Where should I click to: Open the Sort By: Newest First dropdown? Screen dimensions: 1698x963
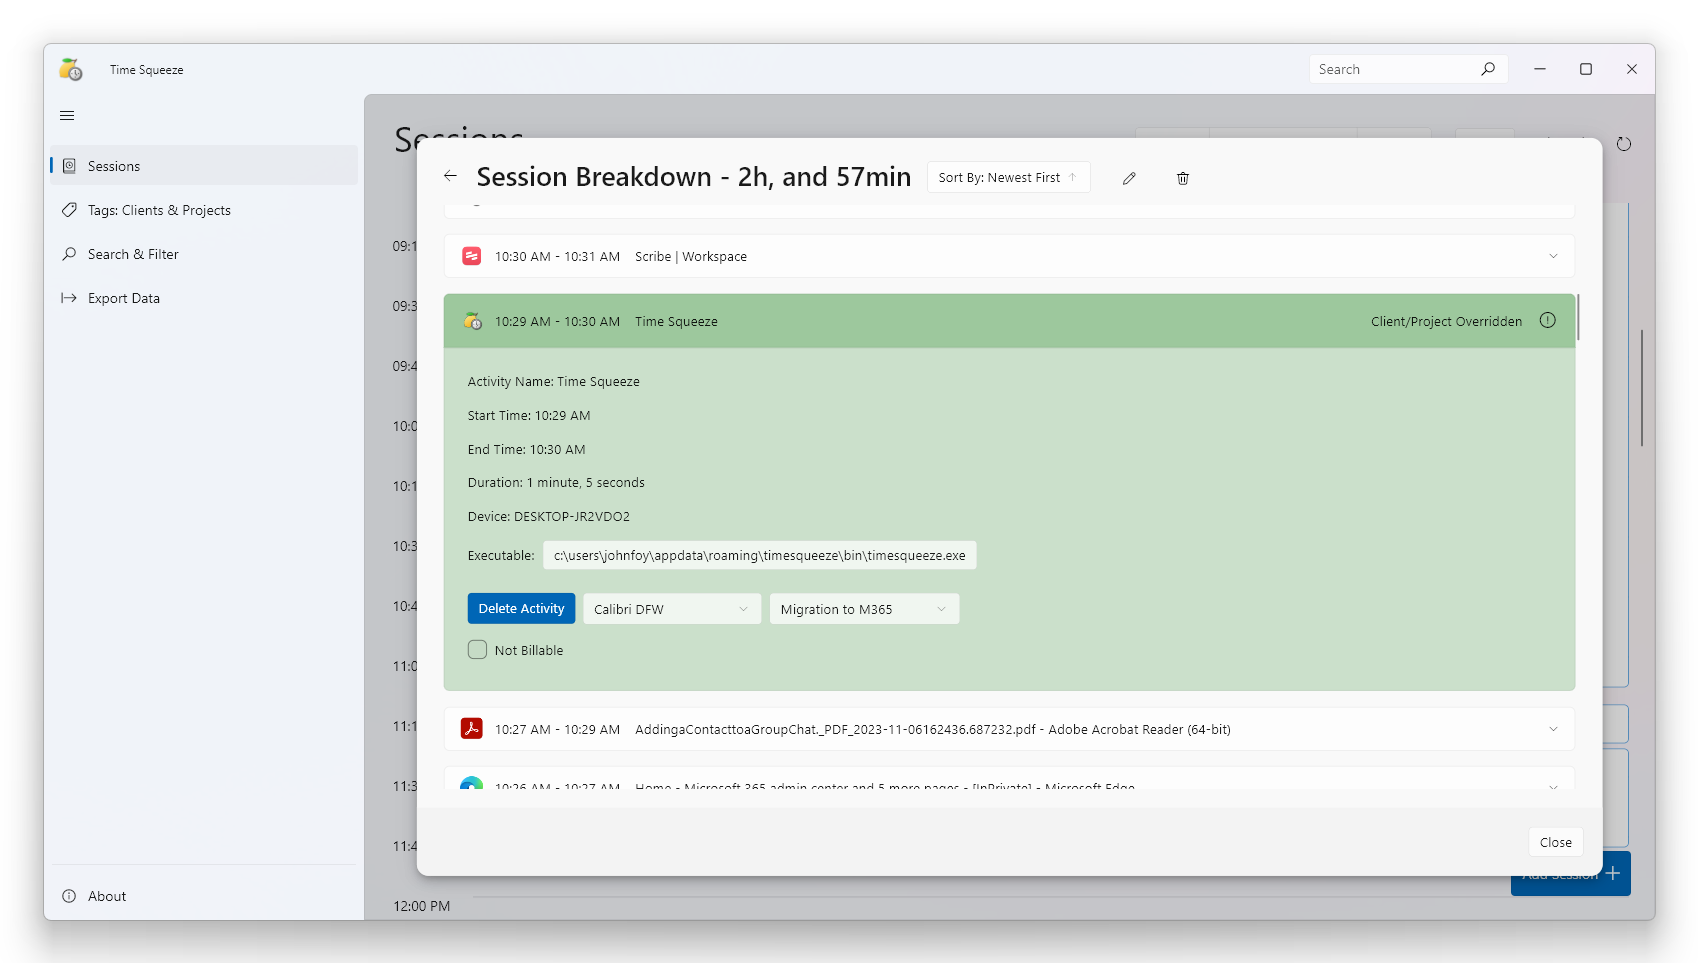coord(1008,177)
